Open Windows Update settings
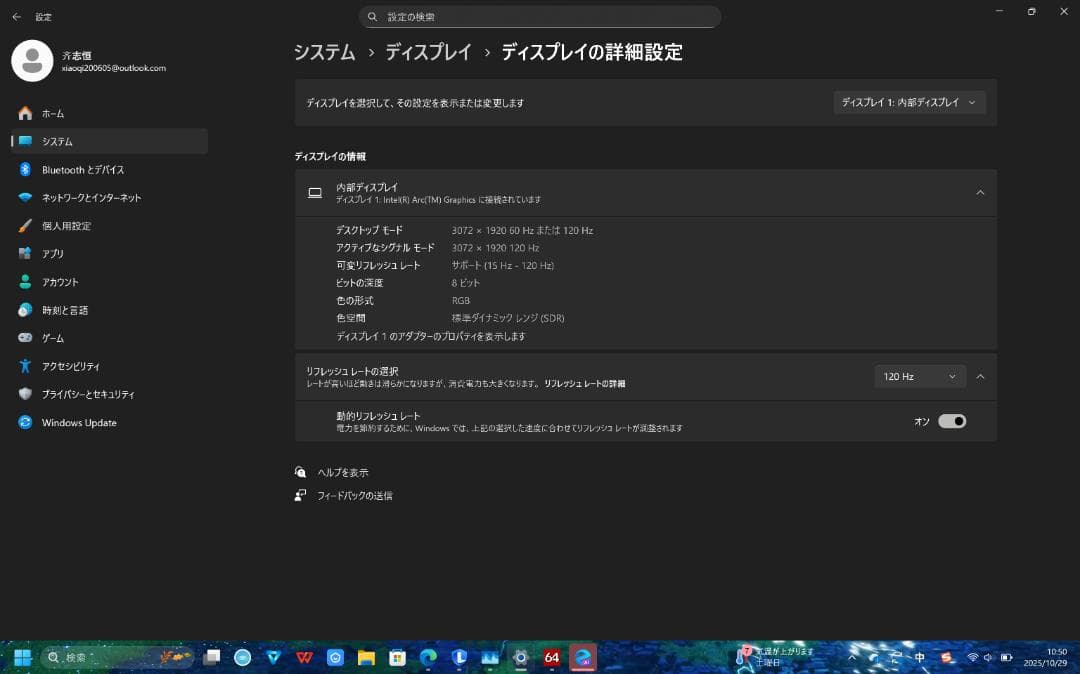1080x674 pixels. tap(77, 422)
